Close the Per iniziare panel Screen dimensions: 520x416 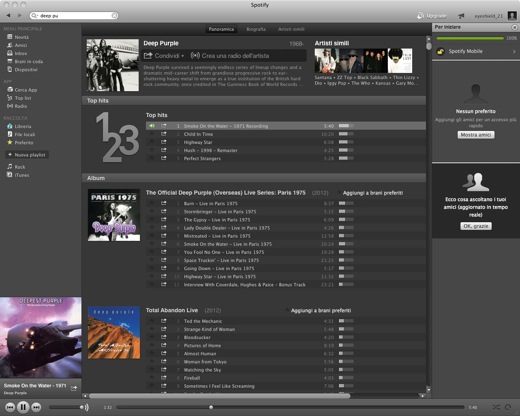(514, 27)
